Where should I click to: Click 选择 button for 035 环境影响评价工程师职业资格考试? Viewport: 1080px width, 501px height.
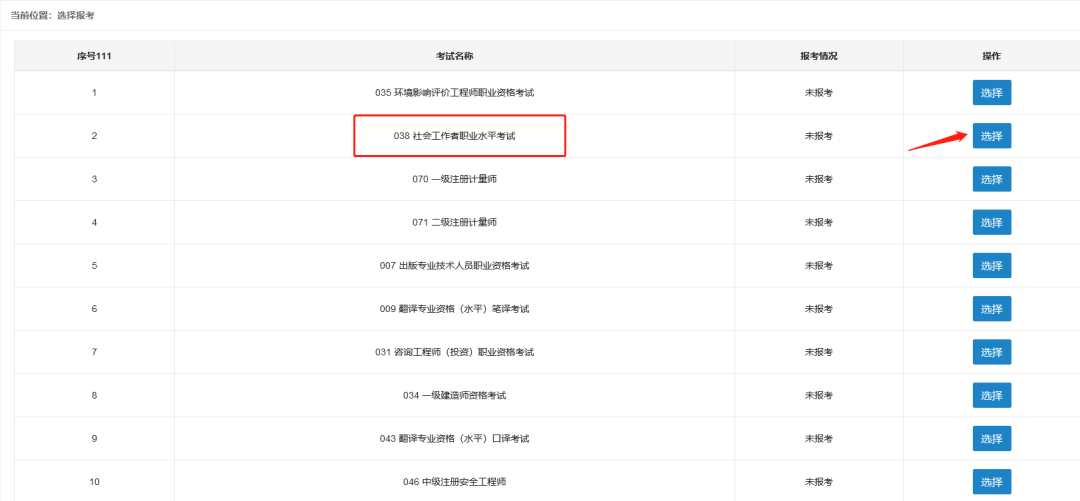(992, 92)
